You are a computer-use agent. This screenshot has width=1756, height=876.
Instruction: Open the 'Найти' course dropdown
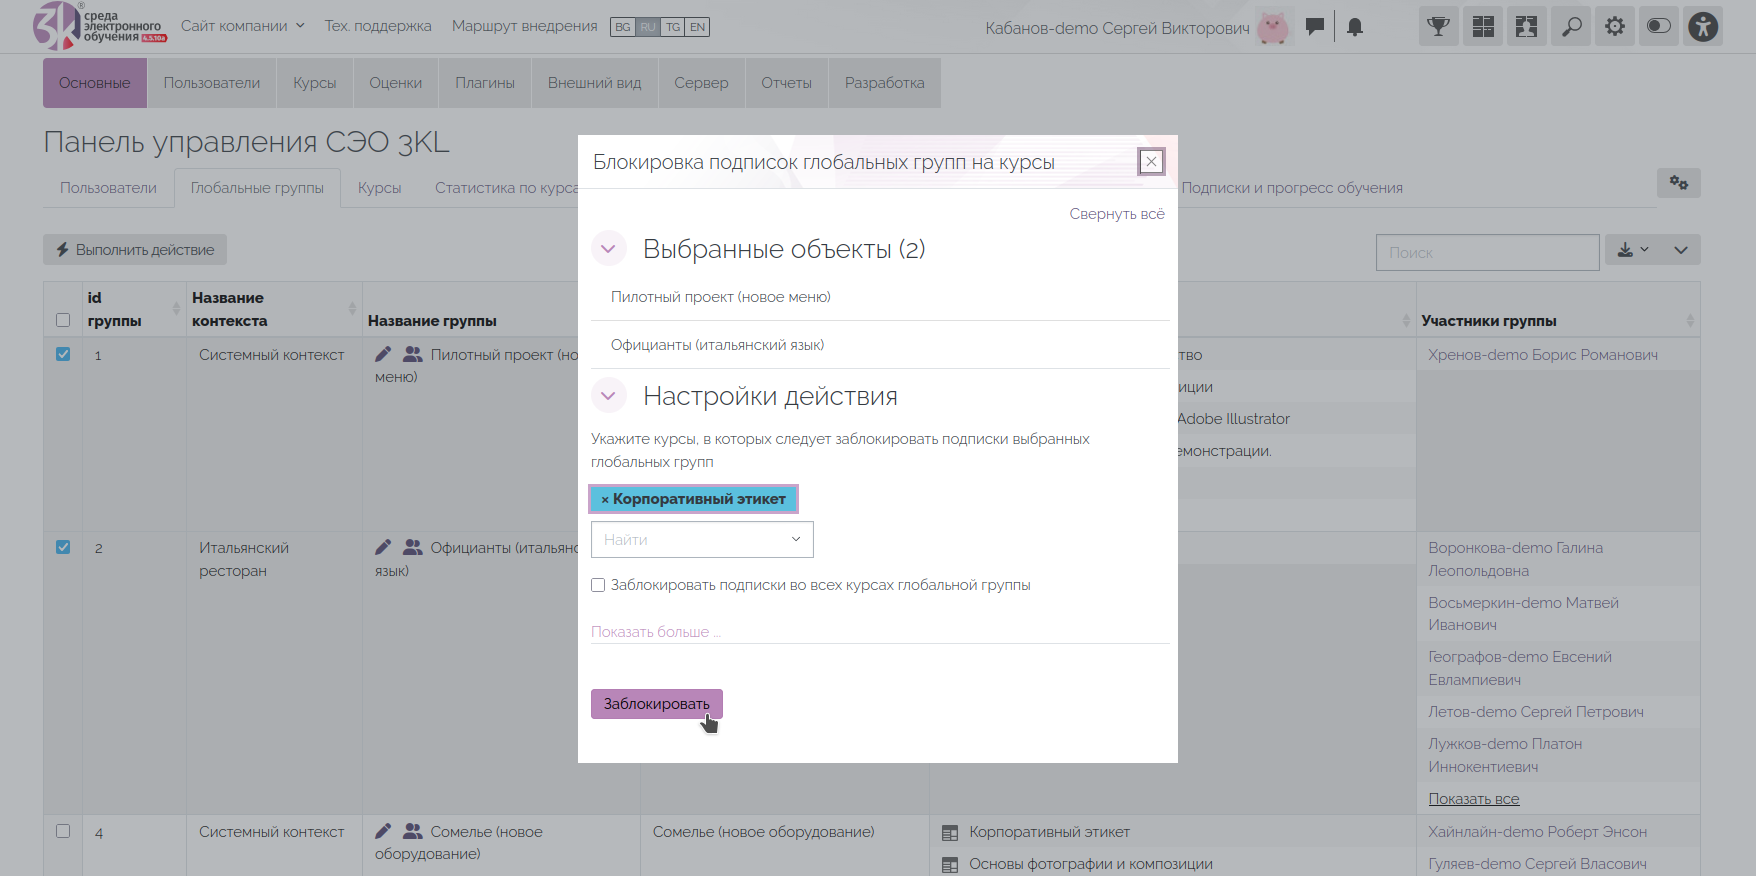702,540
